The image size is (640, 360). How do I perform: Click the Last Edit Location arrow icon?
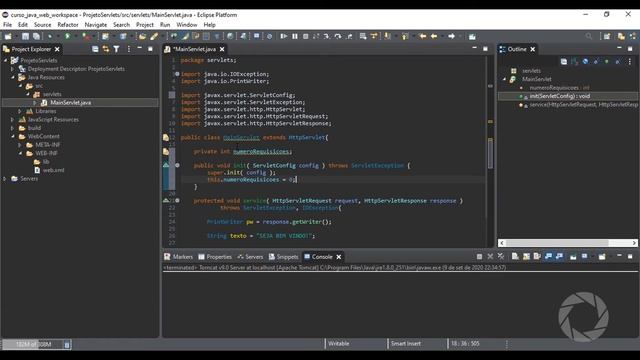click(423, 36)
